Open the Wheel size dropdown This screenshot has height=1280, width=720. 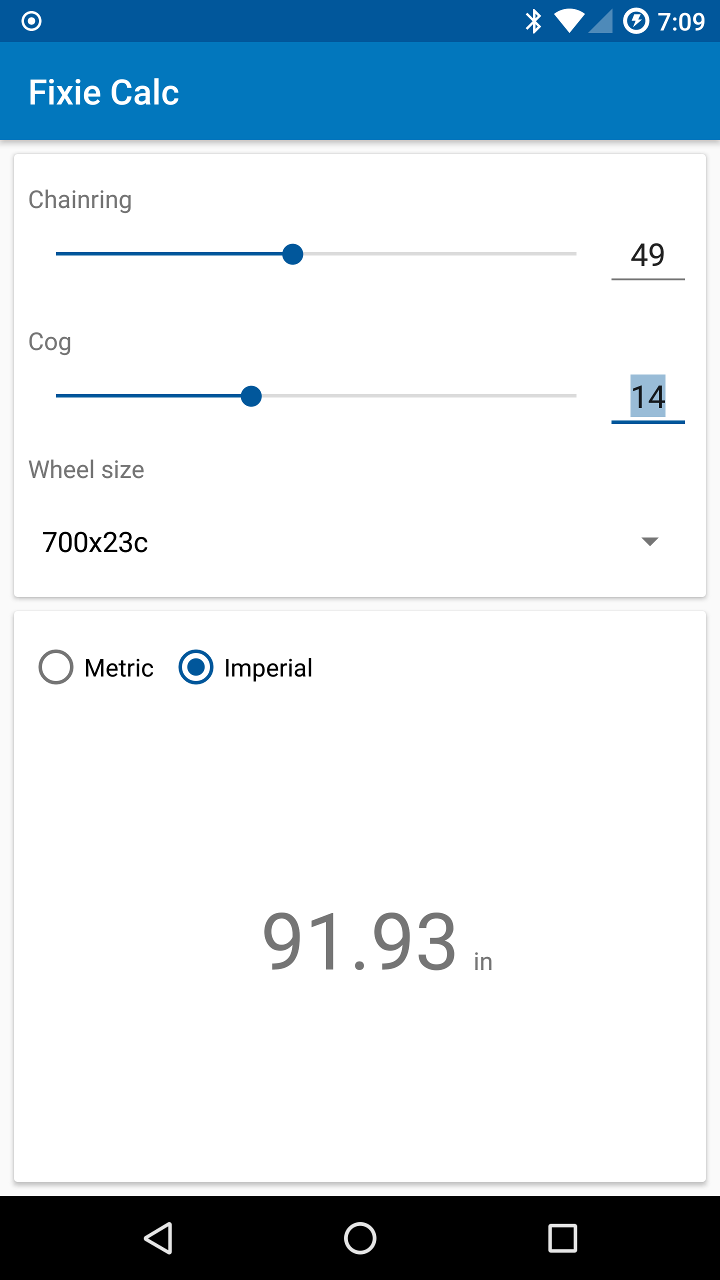click(350, 541)
